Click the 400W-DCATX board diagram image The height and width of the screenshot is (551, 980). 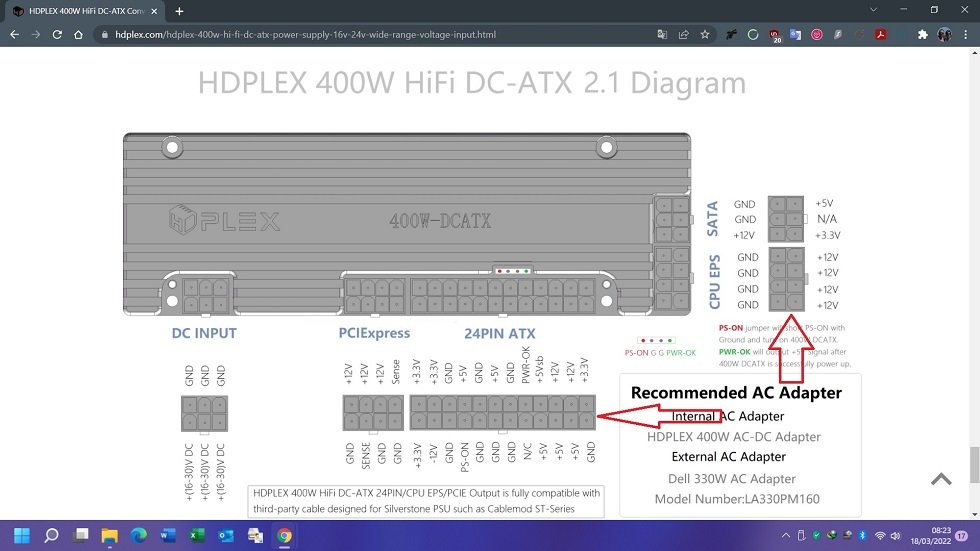pyautogui.click(x=407, y=224)
